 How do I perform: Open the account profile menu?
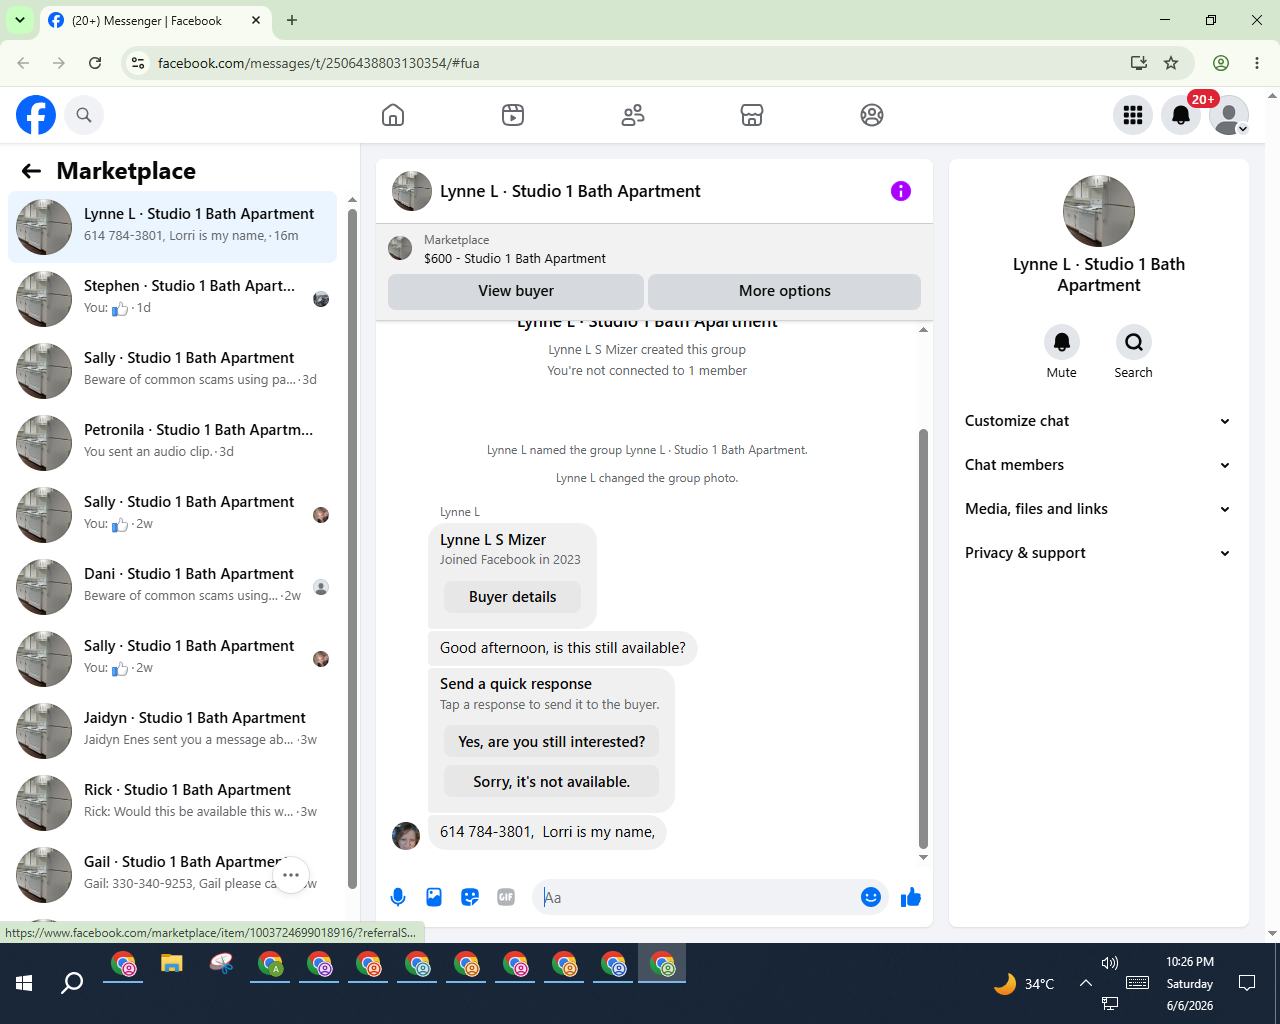(x=1229, y=115)
